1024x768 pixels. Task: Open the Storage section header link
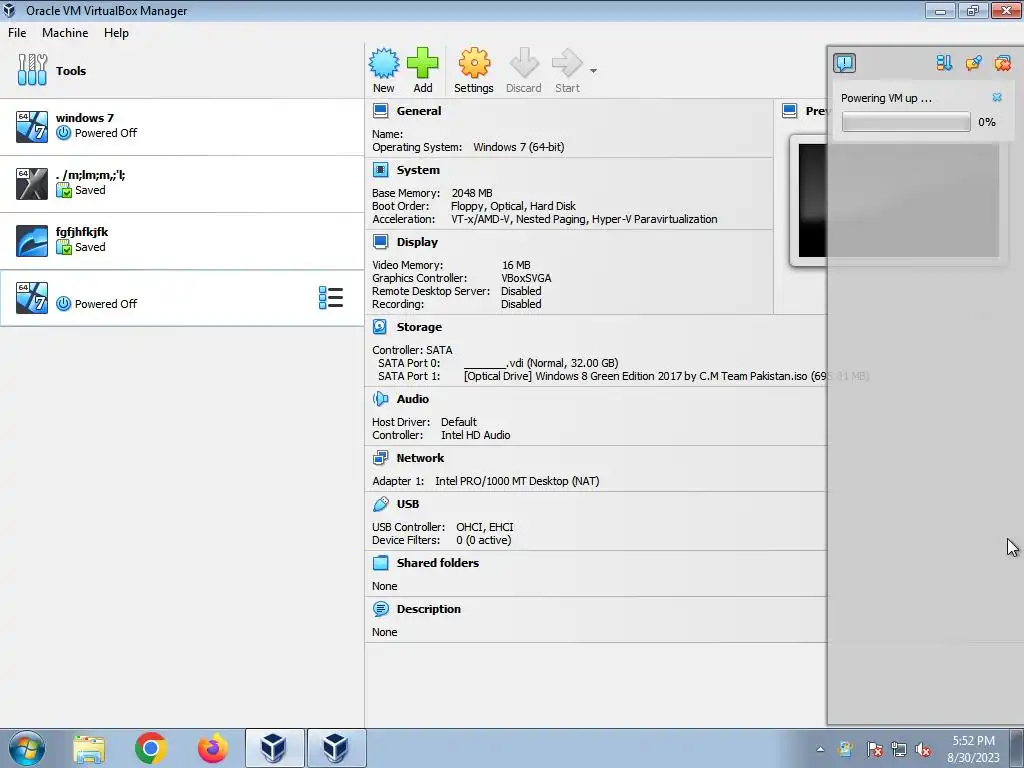click(419, 327)
